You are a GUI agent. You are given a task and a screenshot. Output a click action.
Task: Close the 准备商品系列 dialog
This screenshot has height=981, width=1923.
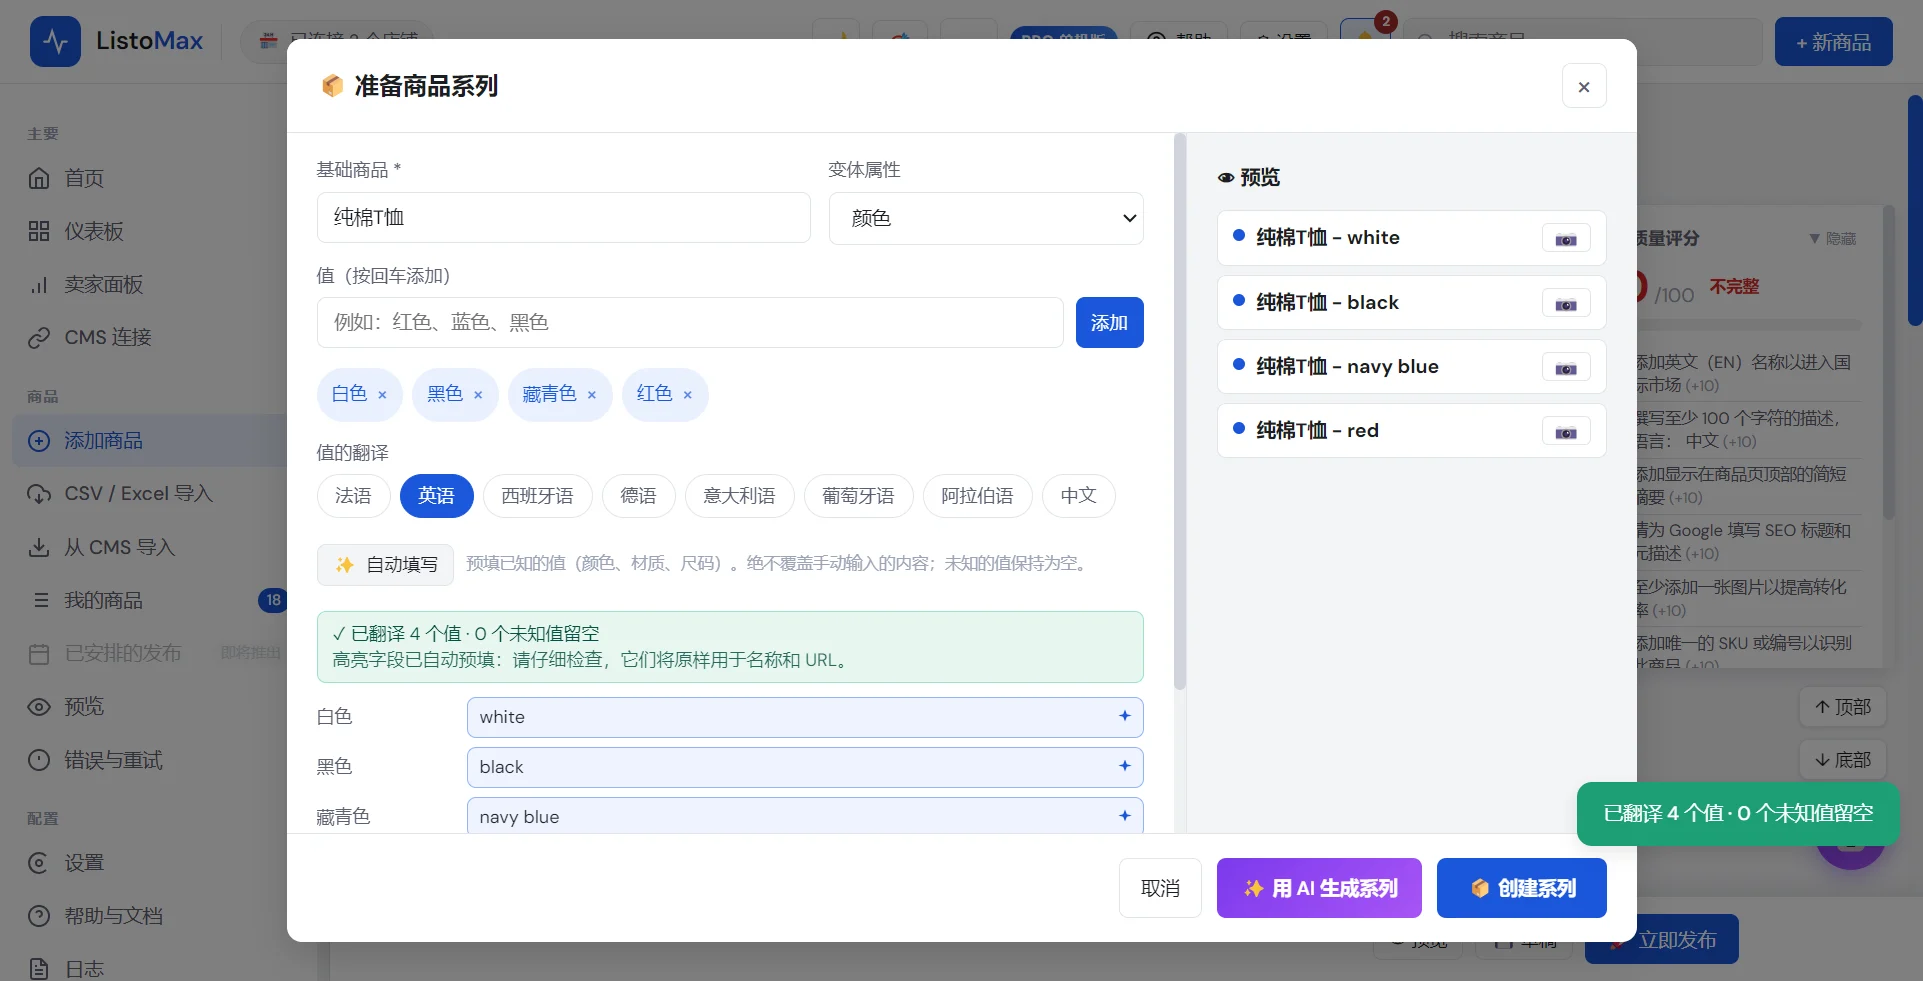click(1584, 87)
